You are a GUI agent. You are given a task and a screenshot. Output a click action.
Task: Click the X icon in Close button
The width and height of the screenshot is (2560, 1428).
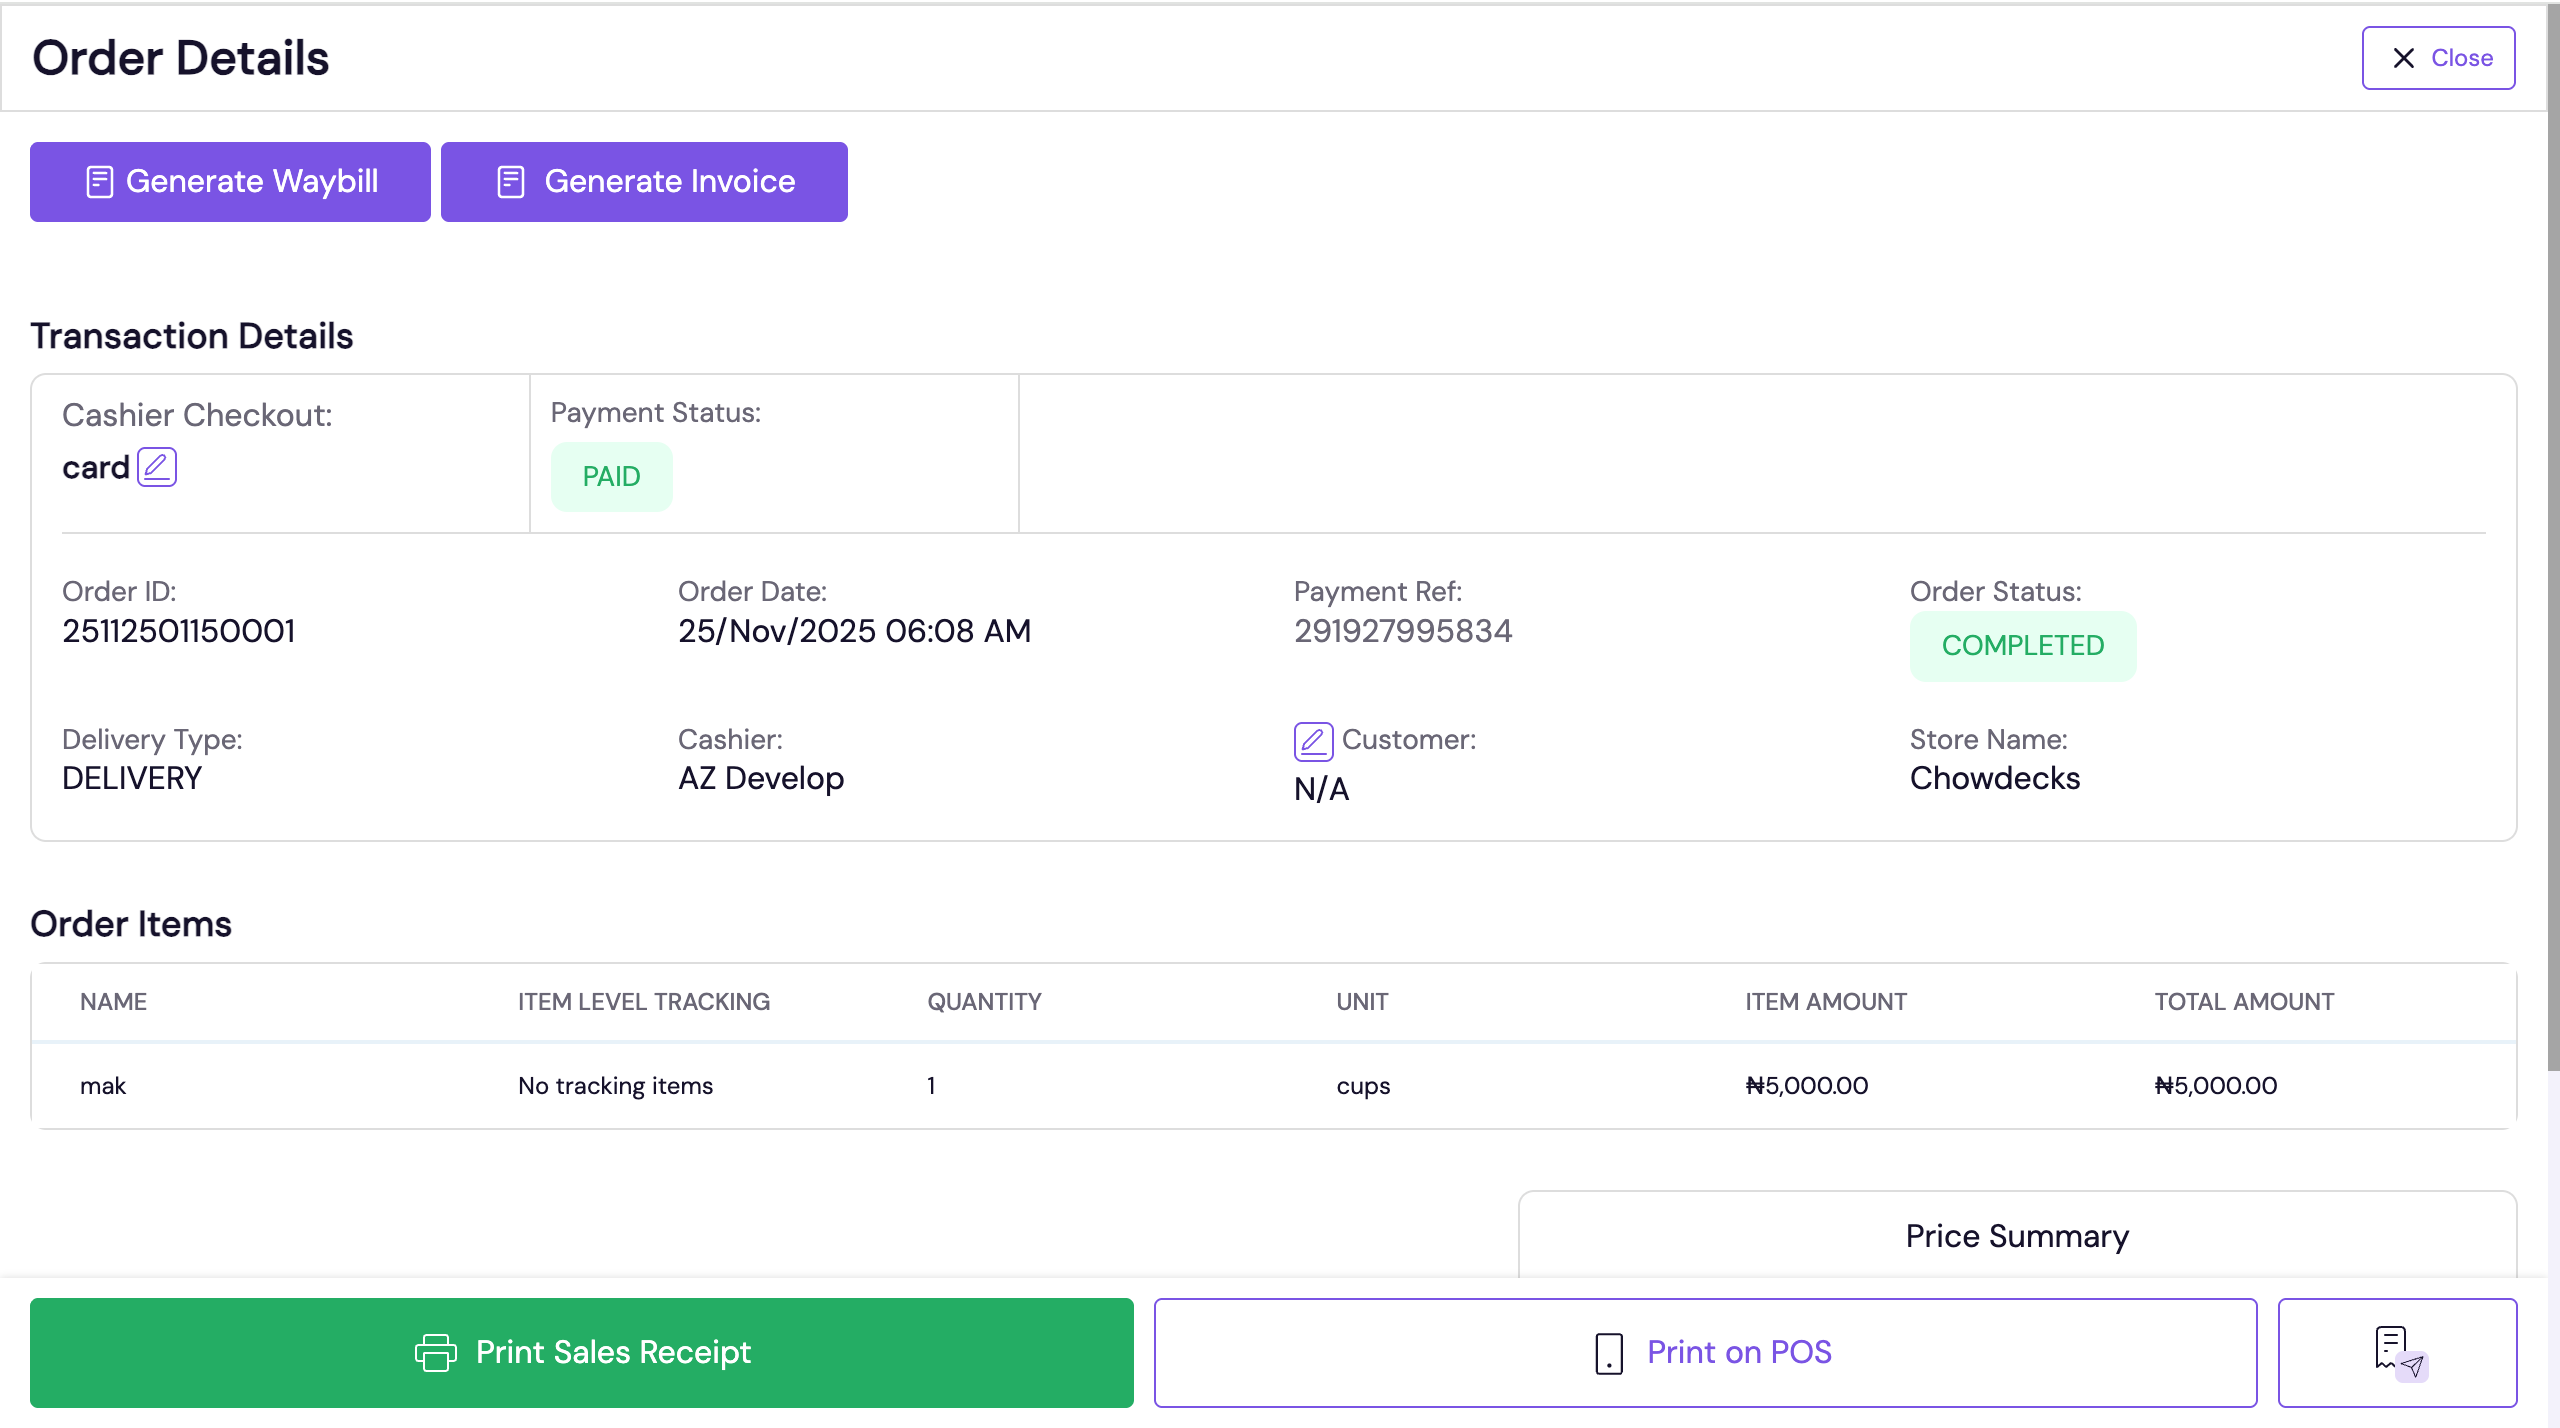pyautogui.click(x=2404, y=58)
